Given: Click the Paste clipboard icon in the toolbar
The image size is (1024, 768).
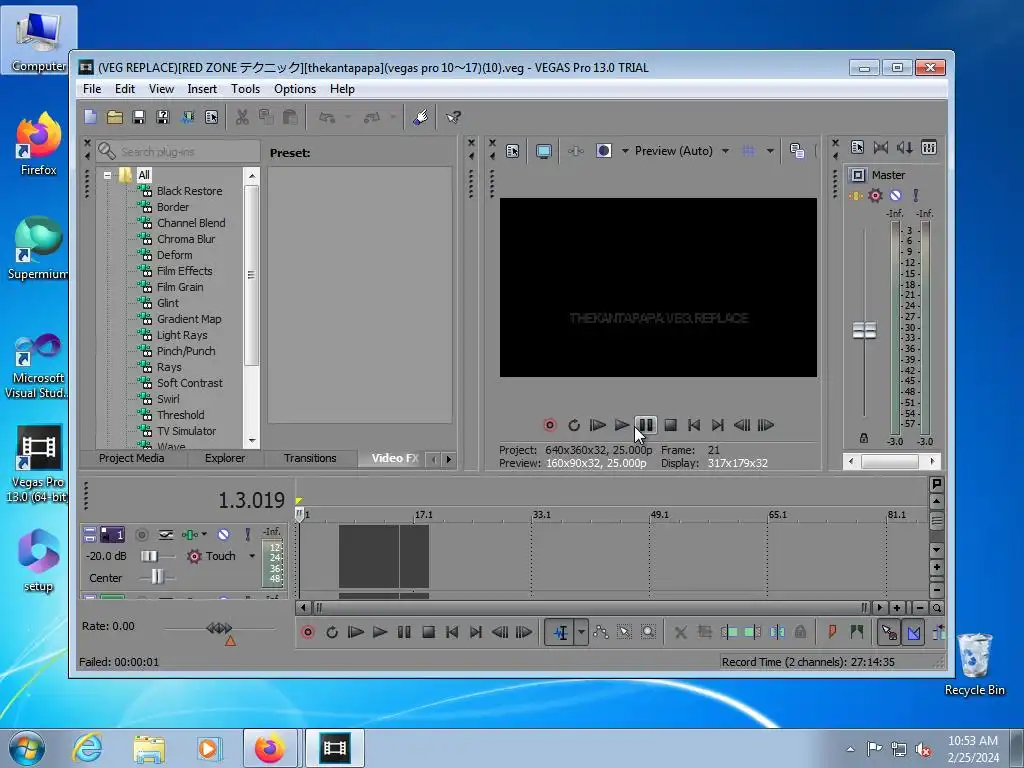Looking at the screenshot, I should pos(290,117).
